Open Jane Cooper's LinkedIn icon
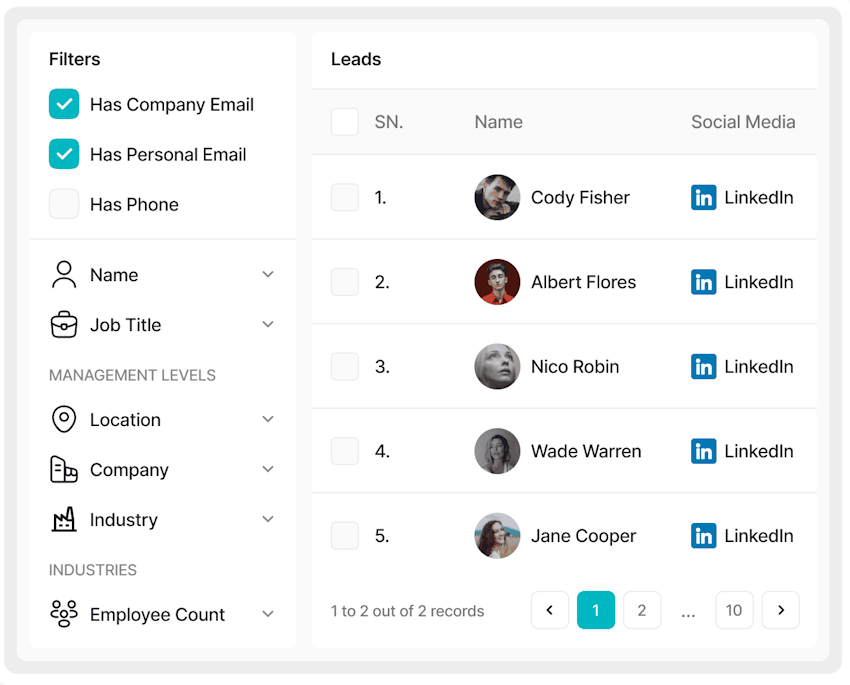Screen dimensions: 850x685 click(704, 536)
